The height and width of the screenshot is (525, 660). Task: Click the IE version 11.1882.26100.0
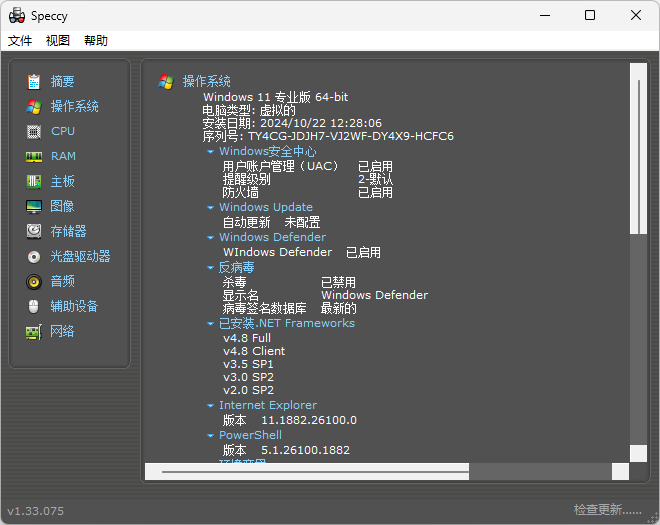point(309,420)
